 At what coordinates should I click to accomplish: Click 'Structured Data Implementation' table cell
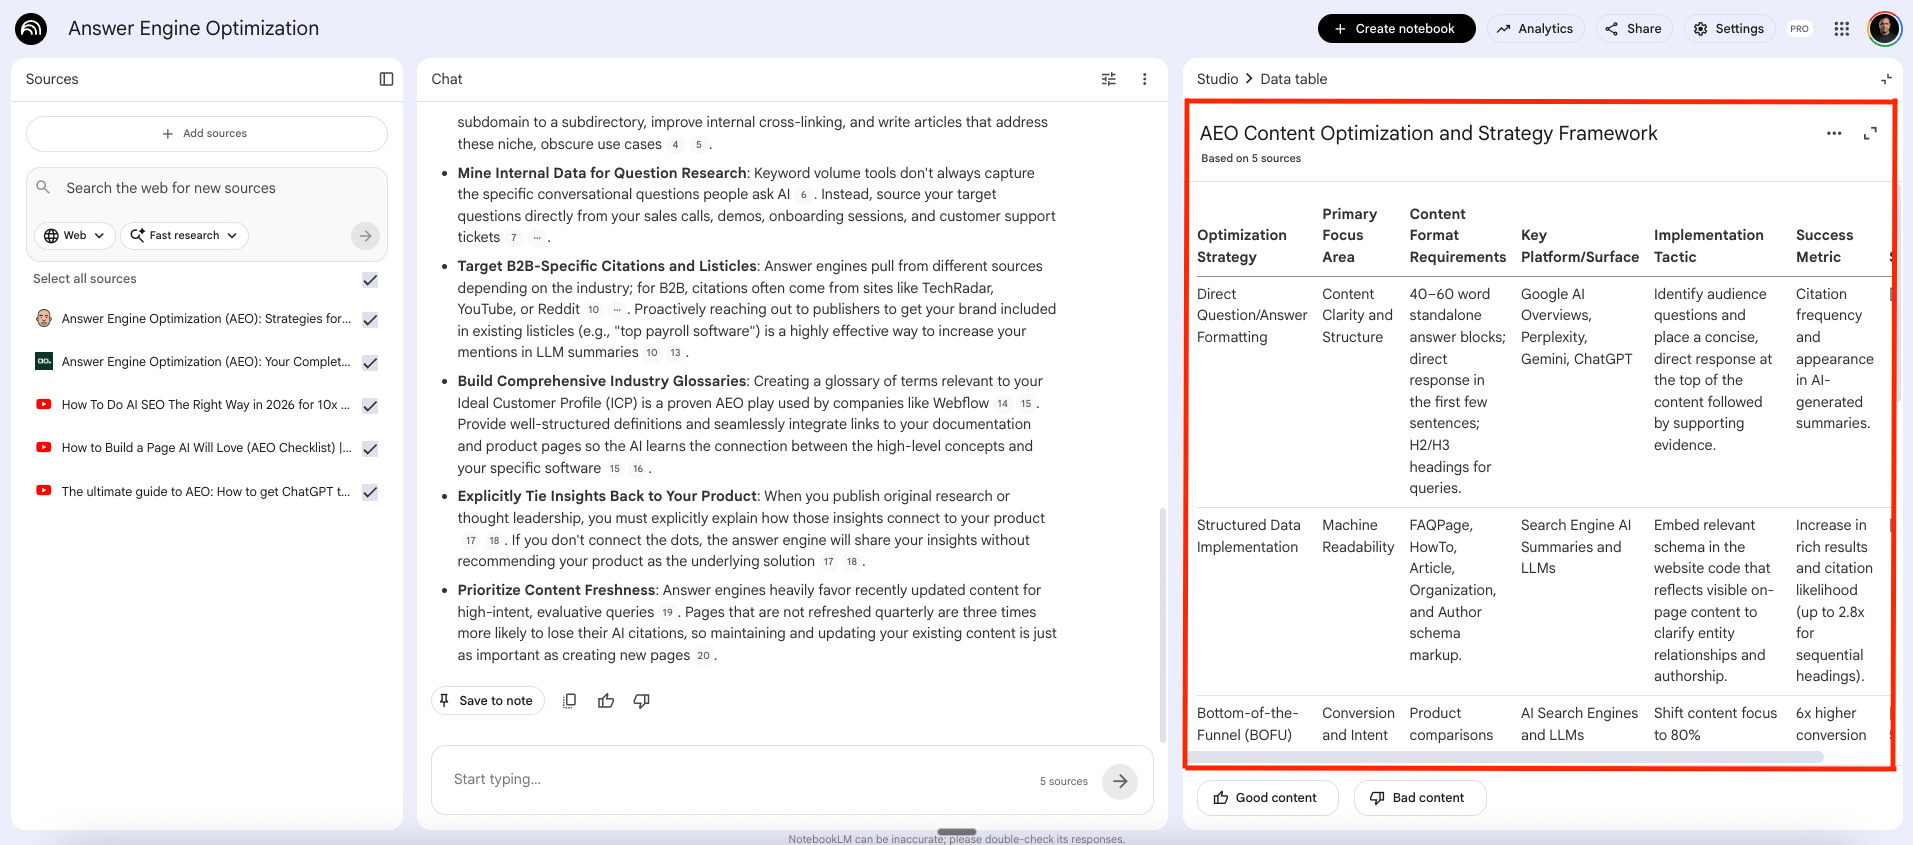tap(1249, 536)
